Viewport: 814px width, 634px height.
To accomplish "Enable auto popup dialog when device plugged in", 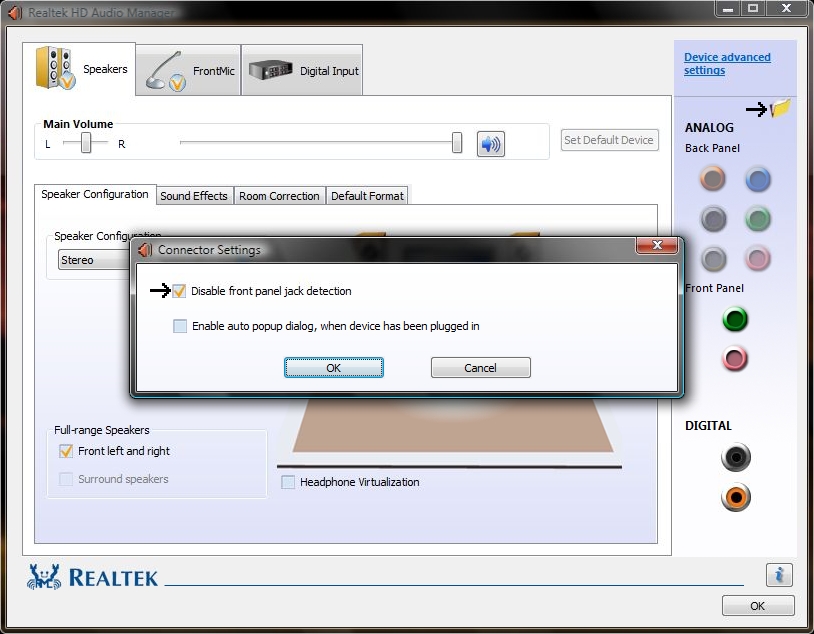I will click(180, 326).
